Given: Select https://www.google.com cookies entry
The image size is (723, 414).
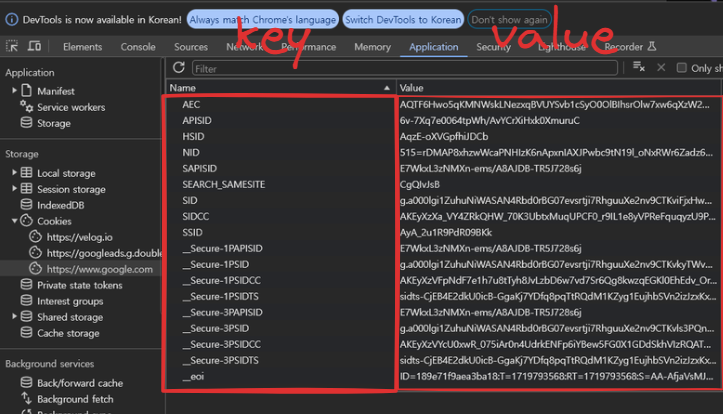Looking at the screenshot, I should coord(100,269).
